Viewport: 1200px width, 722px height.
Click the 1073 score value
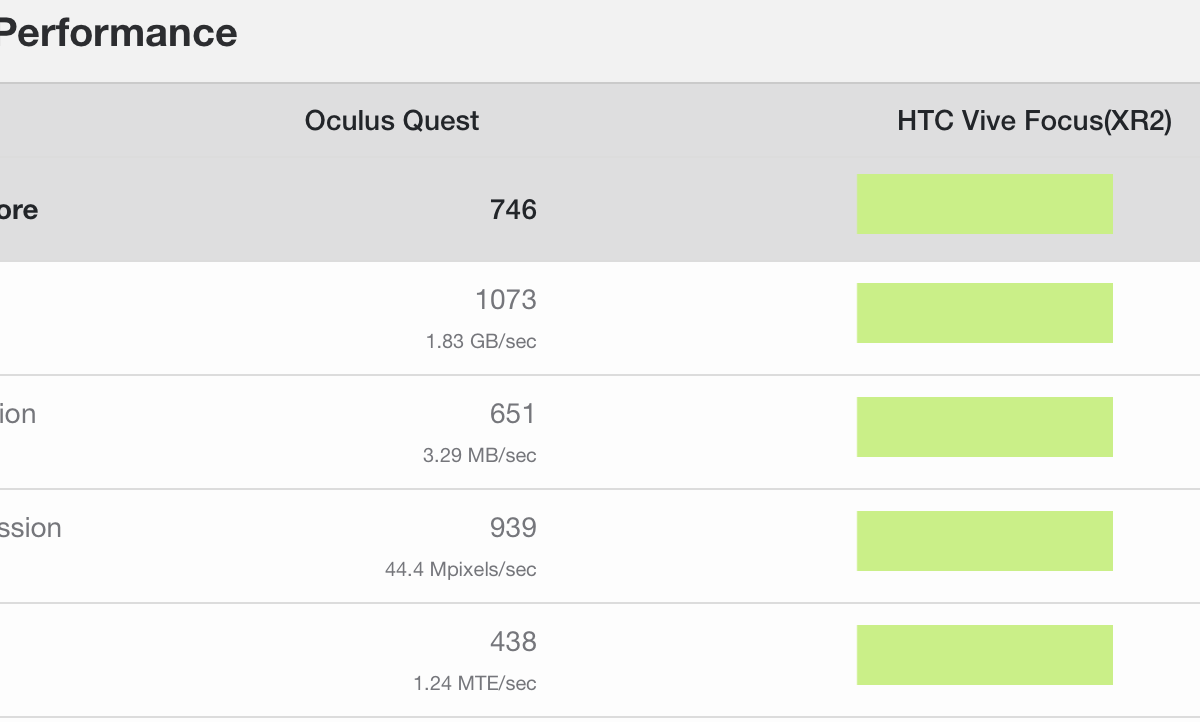tap(506, 299)
